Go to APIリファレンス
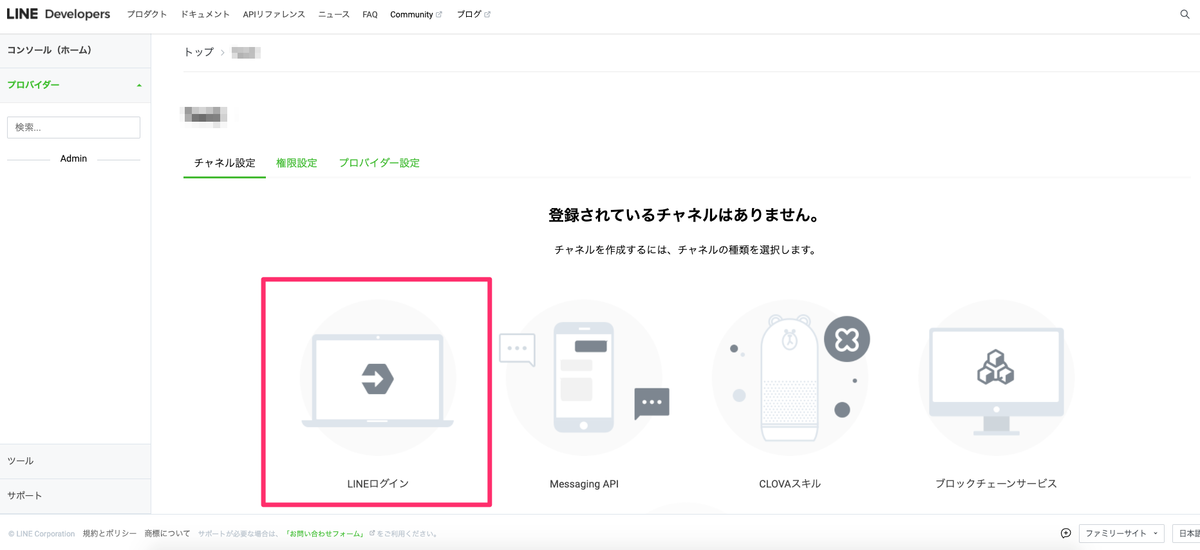 coord(274,15)
